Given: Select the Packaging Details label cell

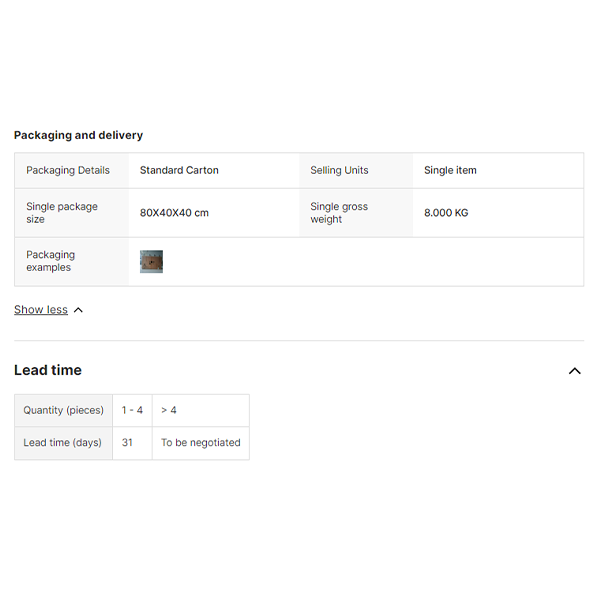Looking at the screenshot, I should point(68,170).
